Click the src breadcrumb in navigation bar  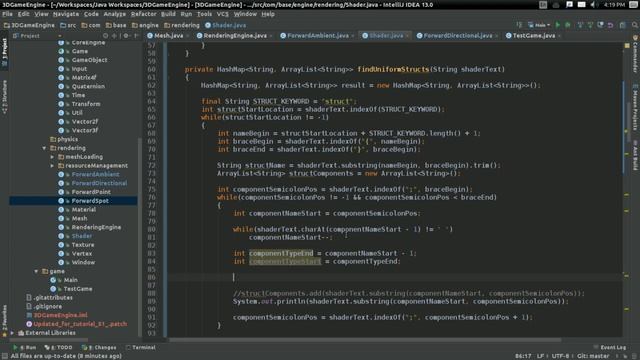pyautogui.click(x=68, y=25)
